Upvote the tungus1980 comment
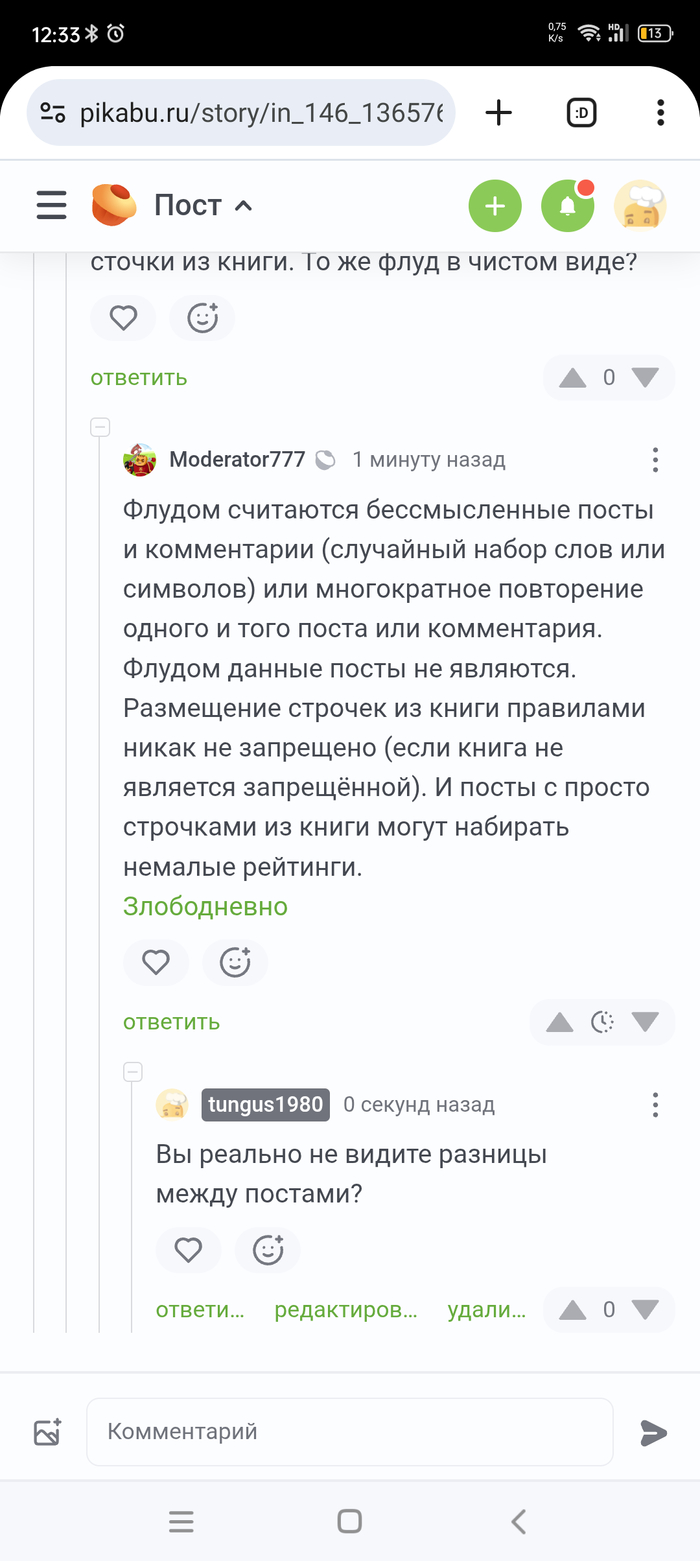 point(572,1309)
